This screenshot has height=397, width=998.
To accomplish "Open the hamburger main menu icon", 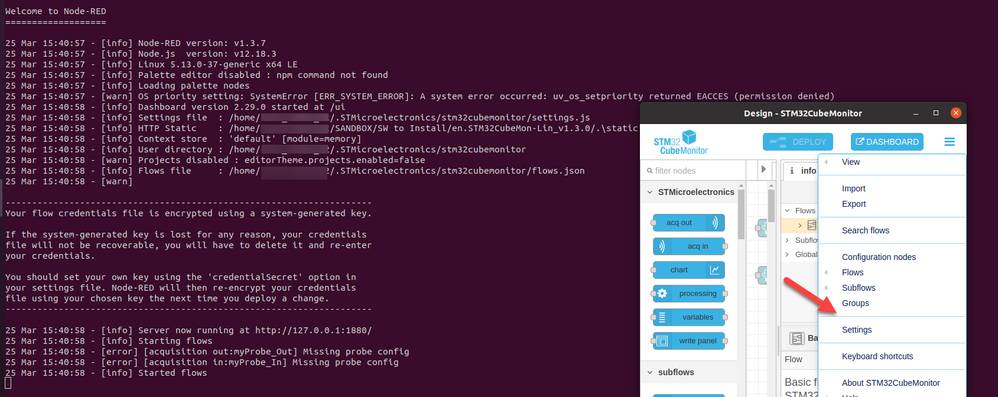I will [949, 142].
